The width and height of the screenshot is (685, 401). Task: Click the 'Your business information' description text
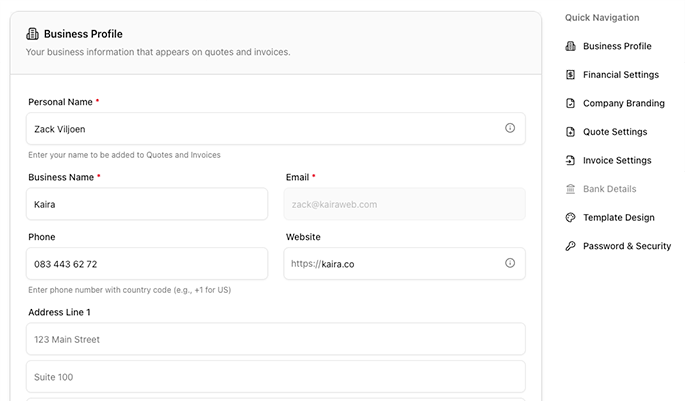[x=158, y=52]
